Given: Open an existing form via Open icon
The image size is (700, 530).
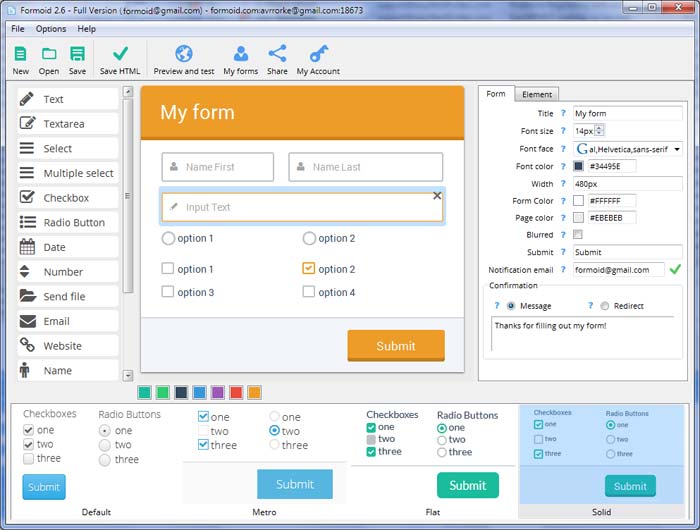Looking at the screenshot, I should (49, 54).
